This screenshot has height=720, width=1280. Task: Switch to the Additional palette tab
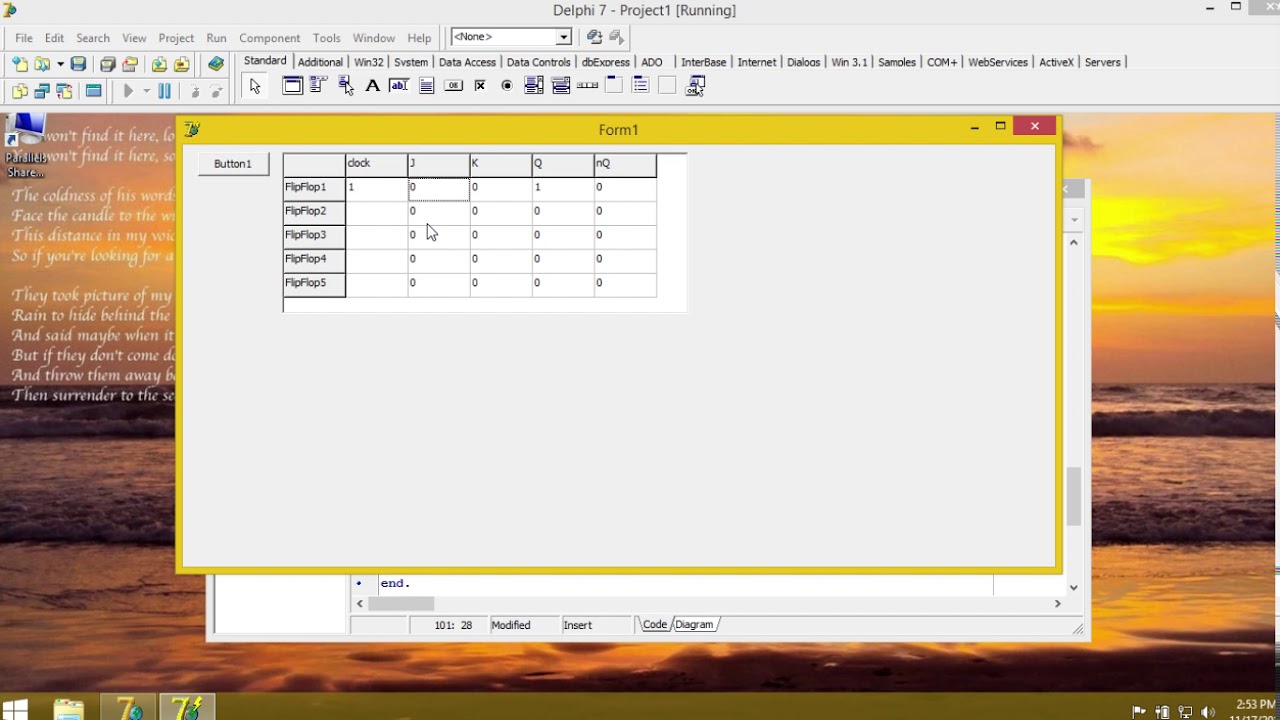pyautogui.click(x=320, y=62)
